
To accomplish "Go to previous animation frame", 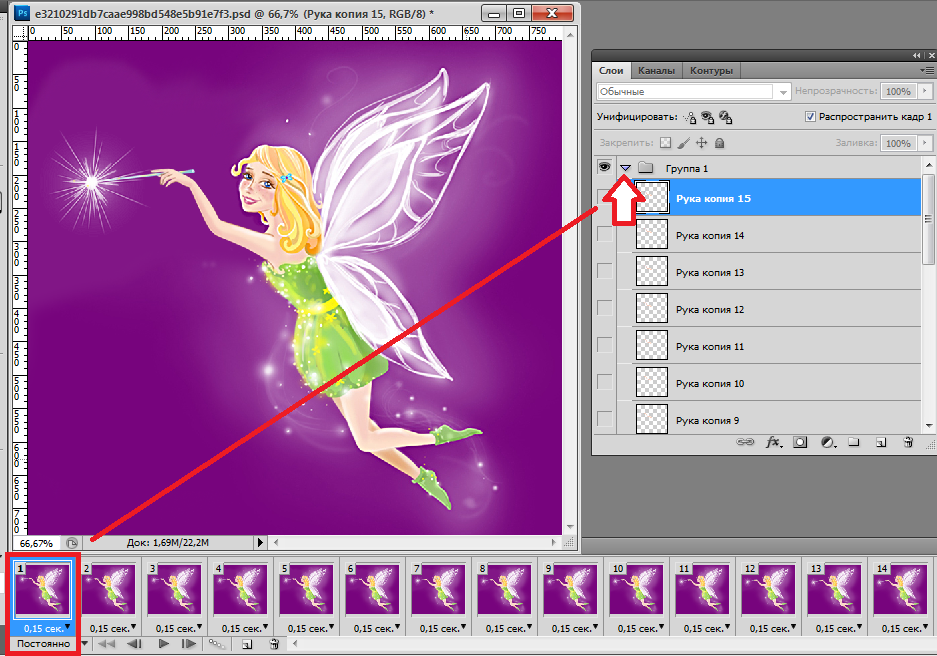I will (135, 643).
